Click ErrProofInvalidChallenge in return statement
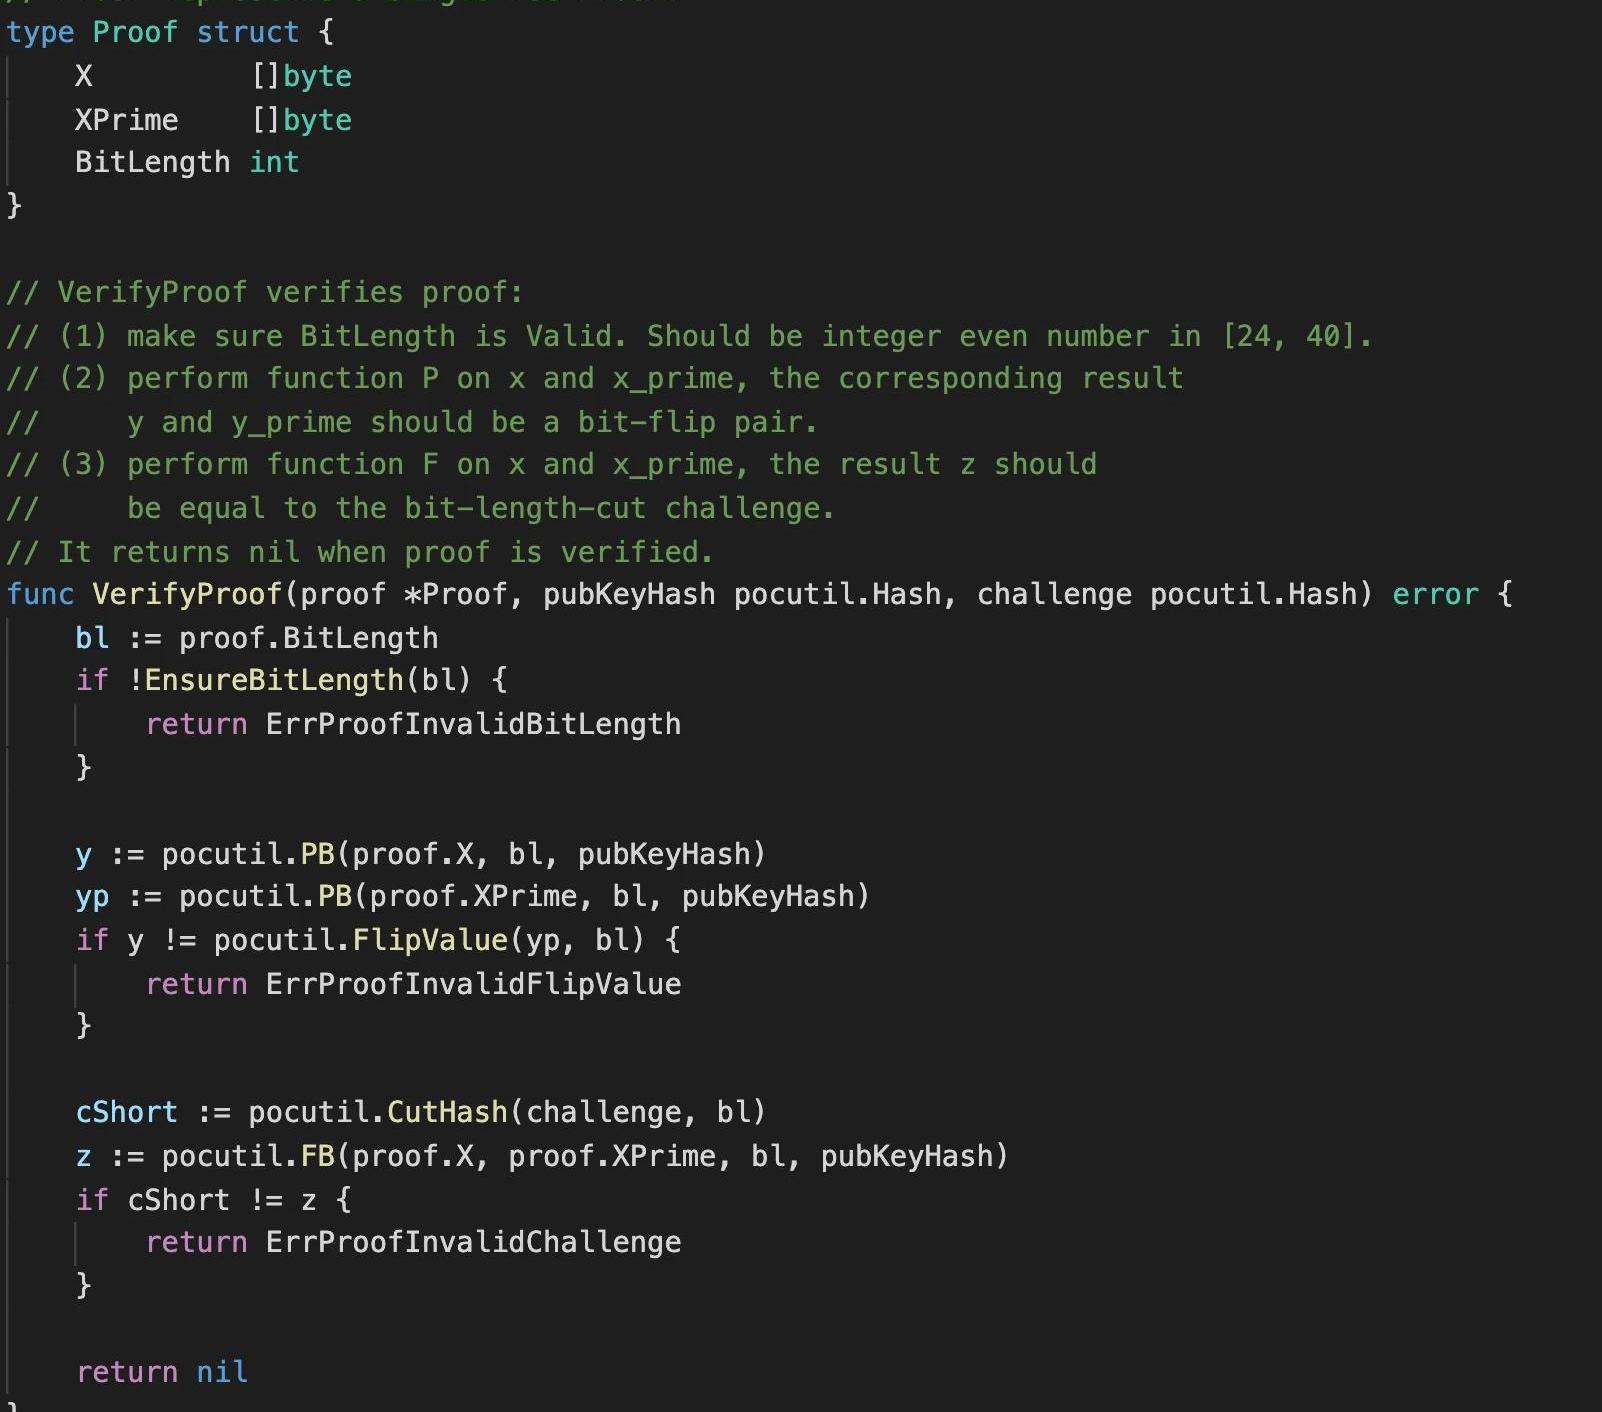The image size is (1602, 1412). pyautogui.click(x=473, y=1242)
